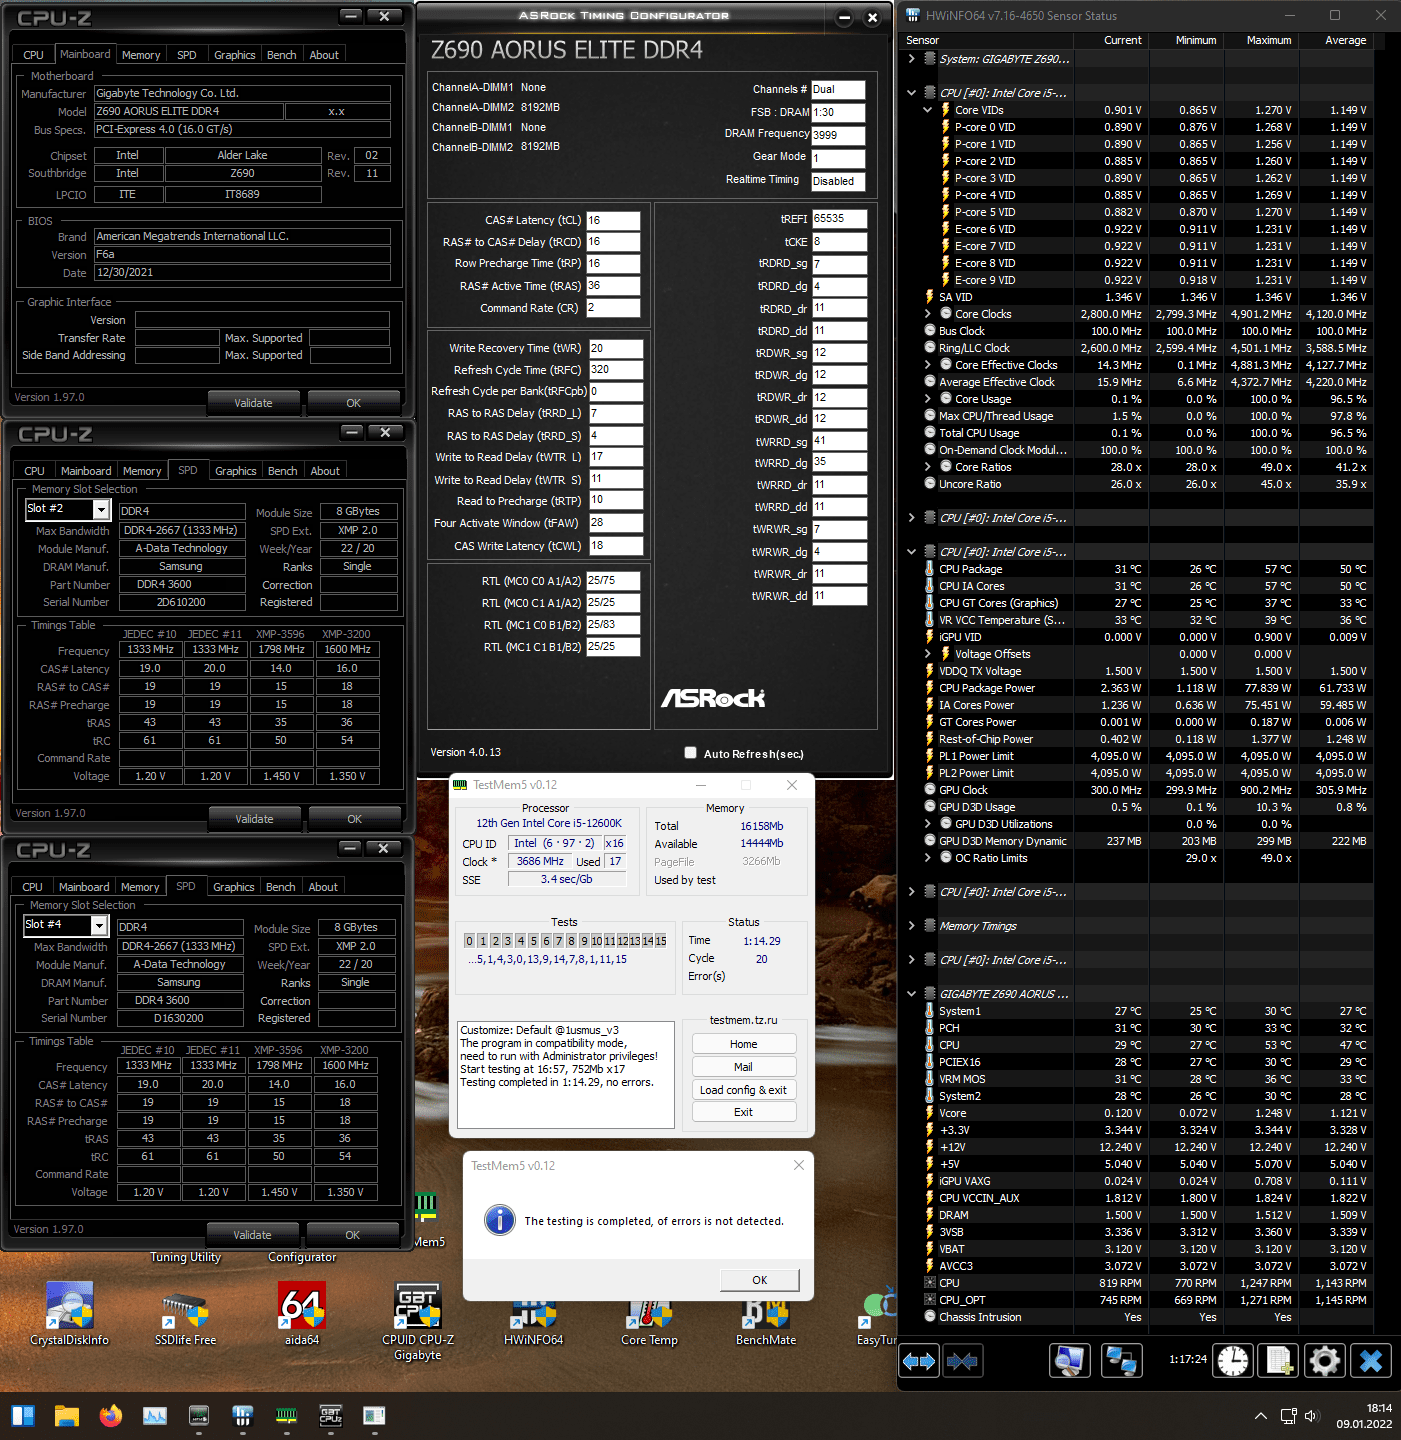The image size is (1401, 1440).
Task: Click the ASRock logo in Timing Configurator
Action: (x=713, y=698)
